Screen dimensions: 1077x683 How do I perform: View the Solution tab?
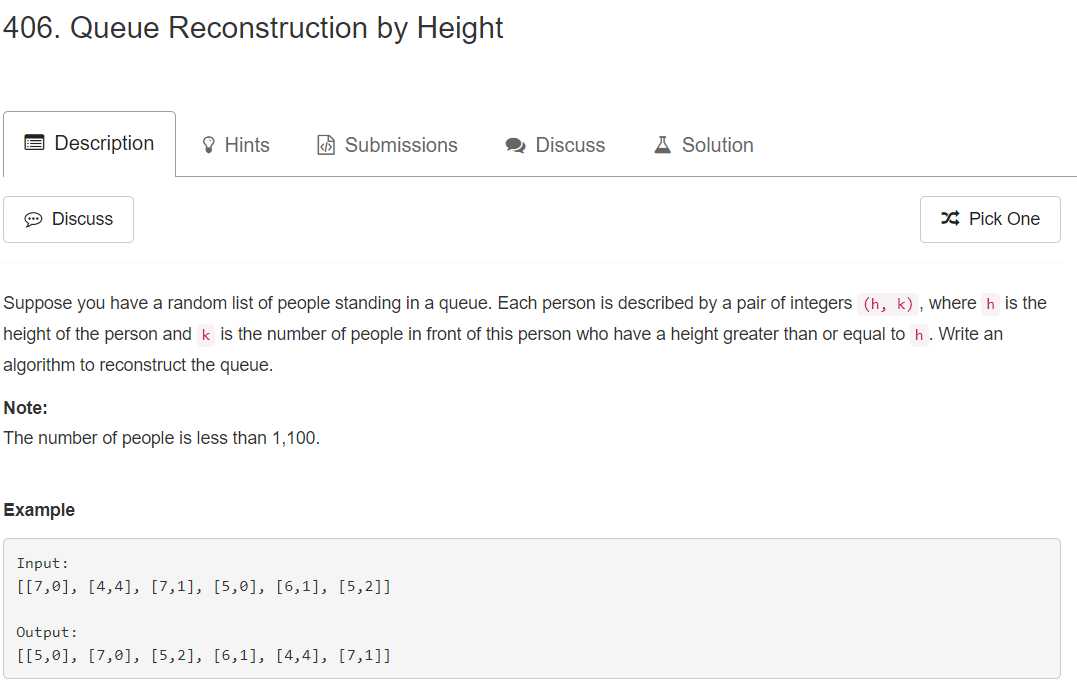[703, 145]
